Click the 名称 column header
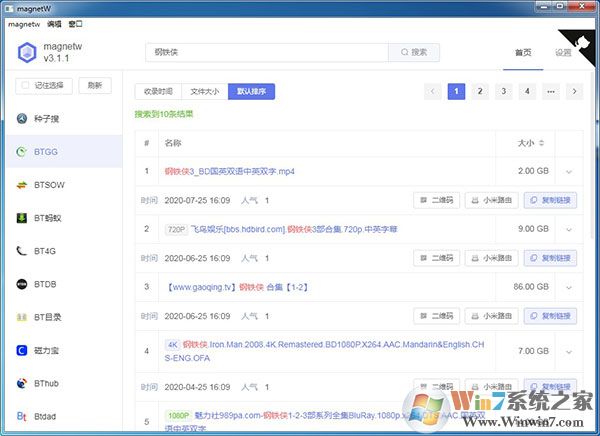 click(x=173, y=143)
